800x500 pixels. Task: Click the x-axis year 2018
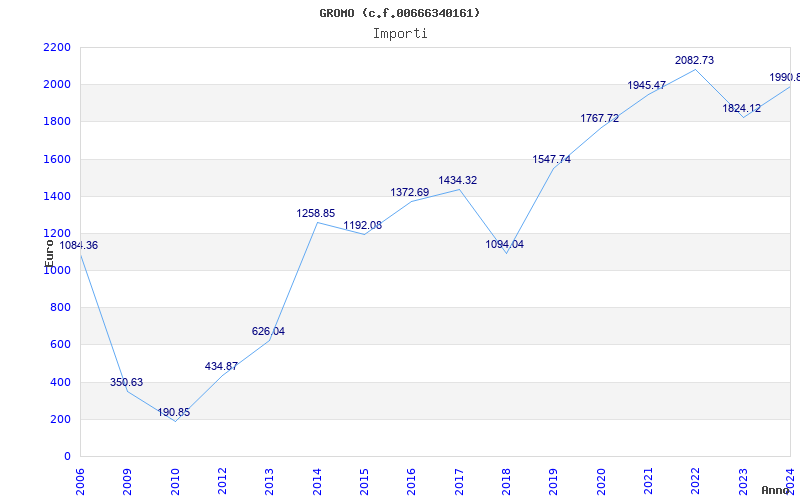coord(506,482)
